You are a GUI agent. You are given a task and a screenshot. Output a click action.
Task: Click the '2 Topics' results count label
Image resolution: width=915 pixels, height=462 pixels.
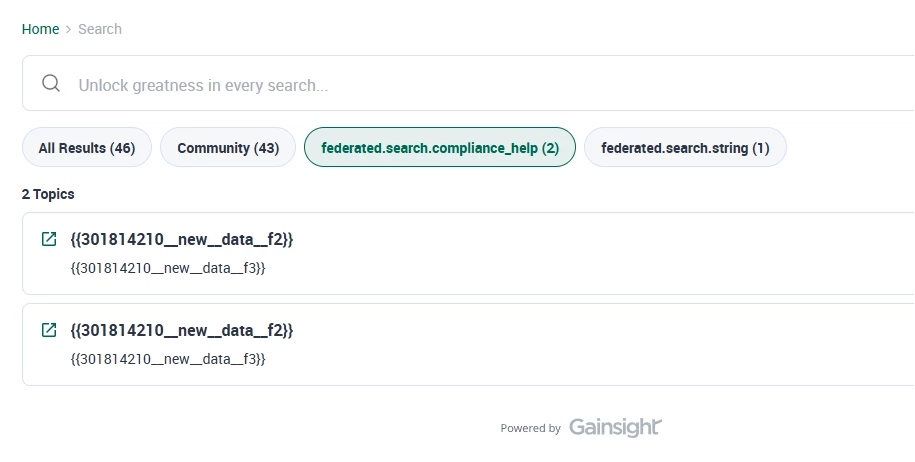48,194
